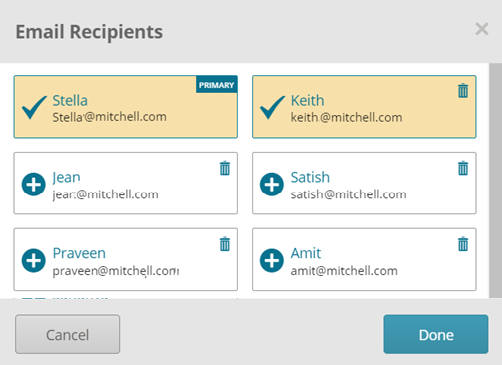Add Amit with the plus icon
The width and height of the screenshot is (502, 365).
[272, 260]
